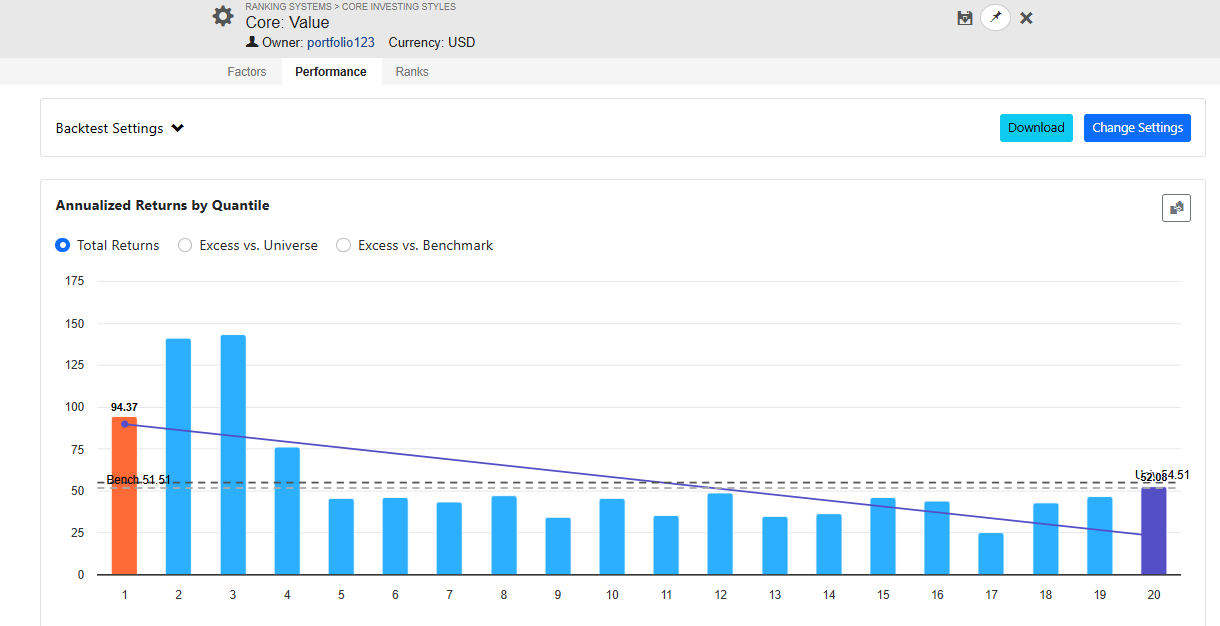Pin this ranking system with the pushpin
The width and height of the screenshot is (1220, 626).
click(x=995, y=18)
